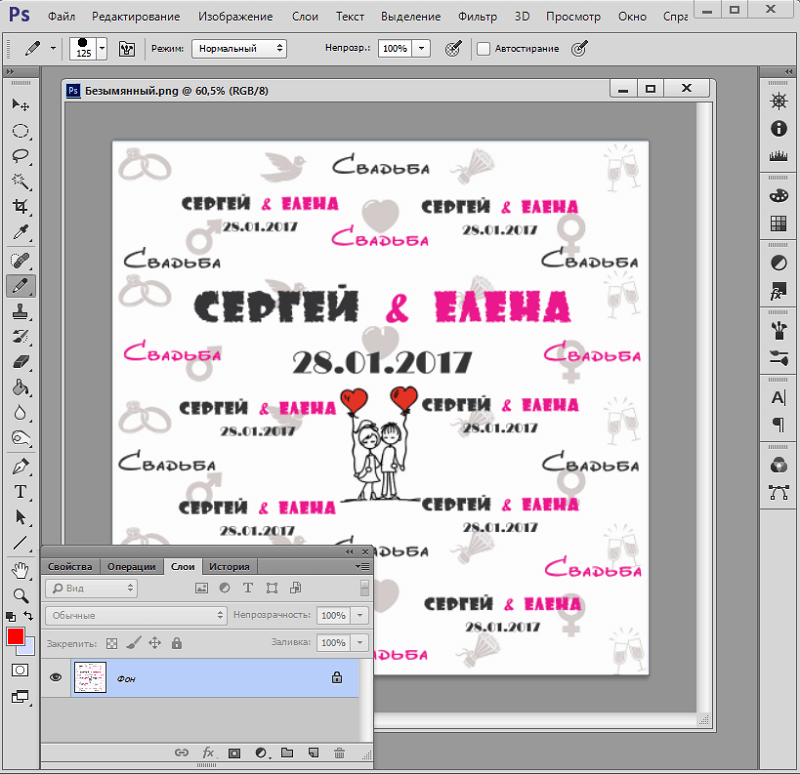Click the red foreground color swatch

[x=16, y=637]
